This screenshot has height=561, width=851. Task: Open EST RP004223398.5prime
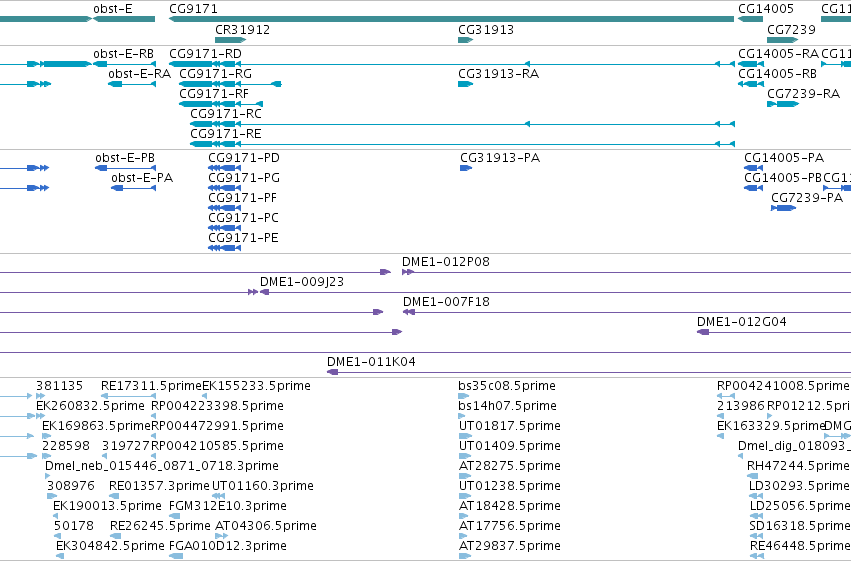coord(154,416)
